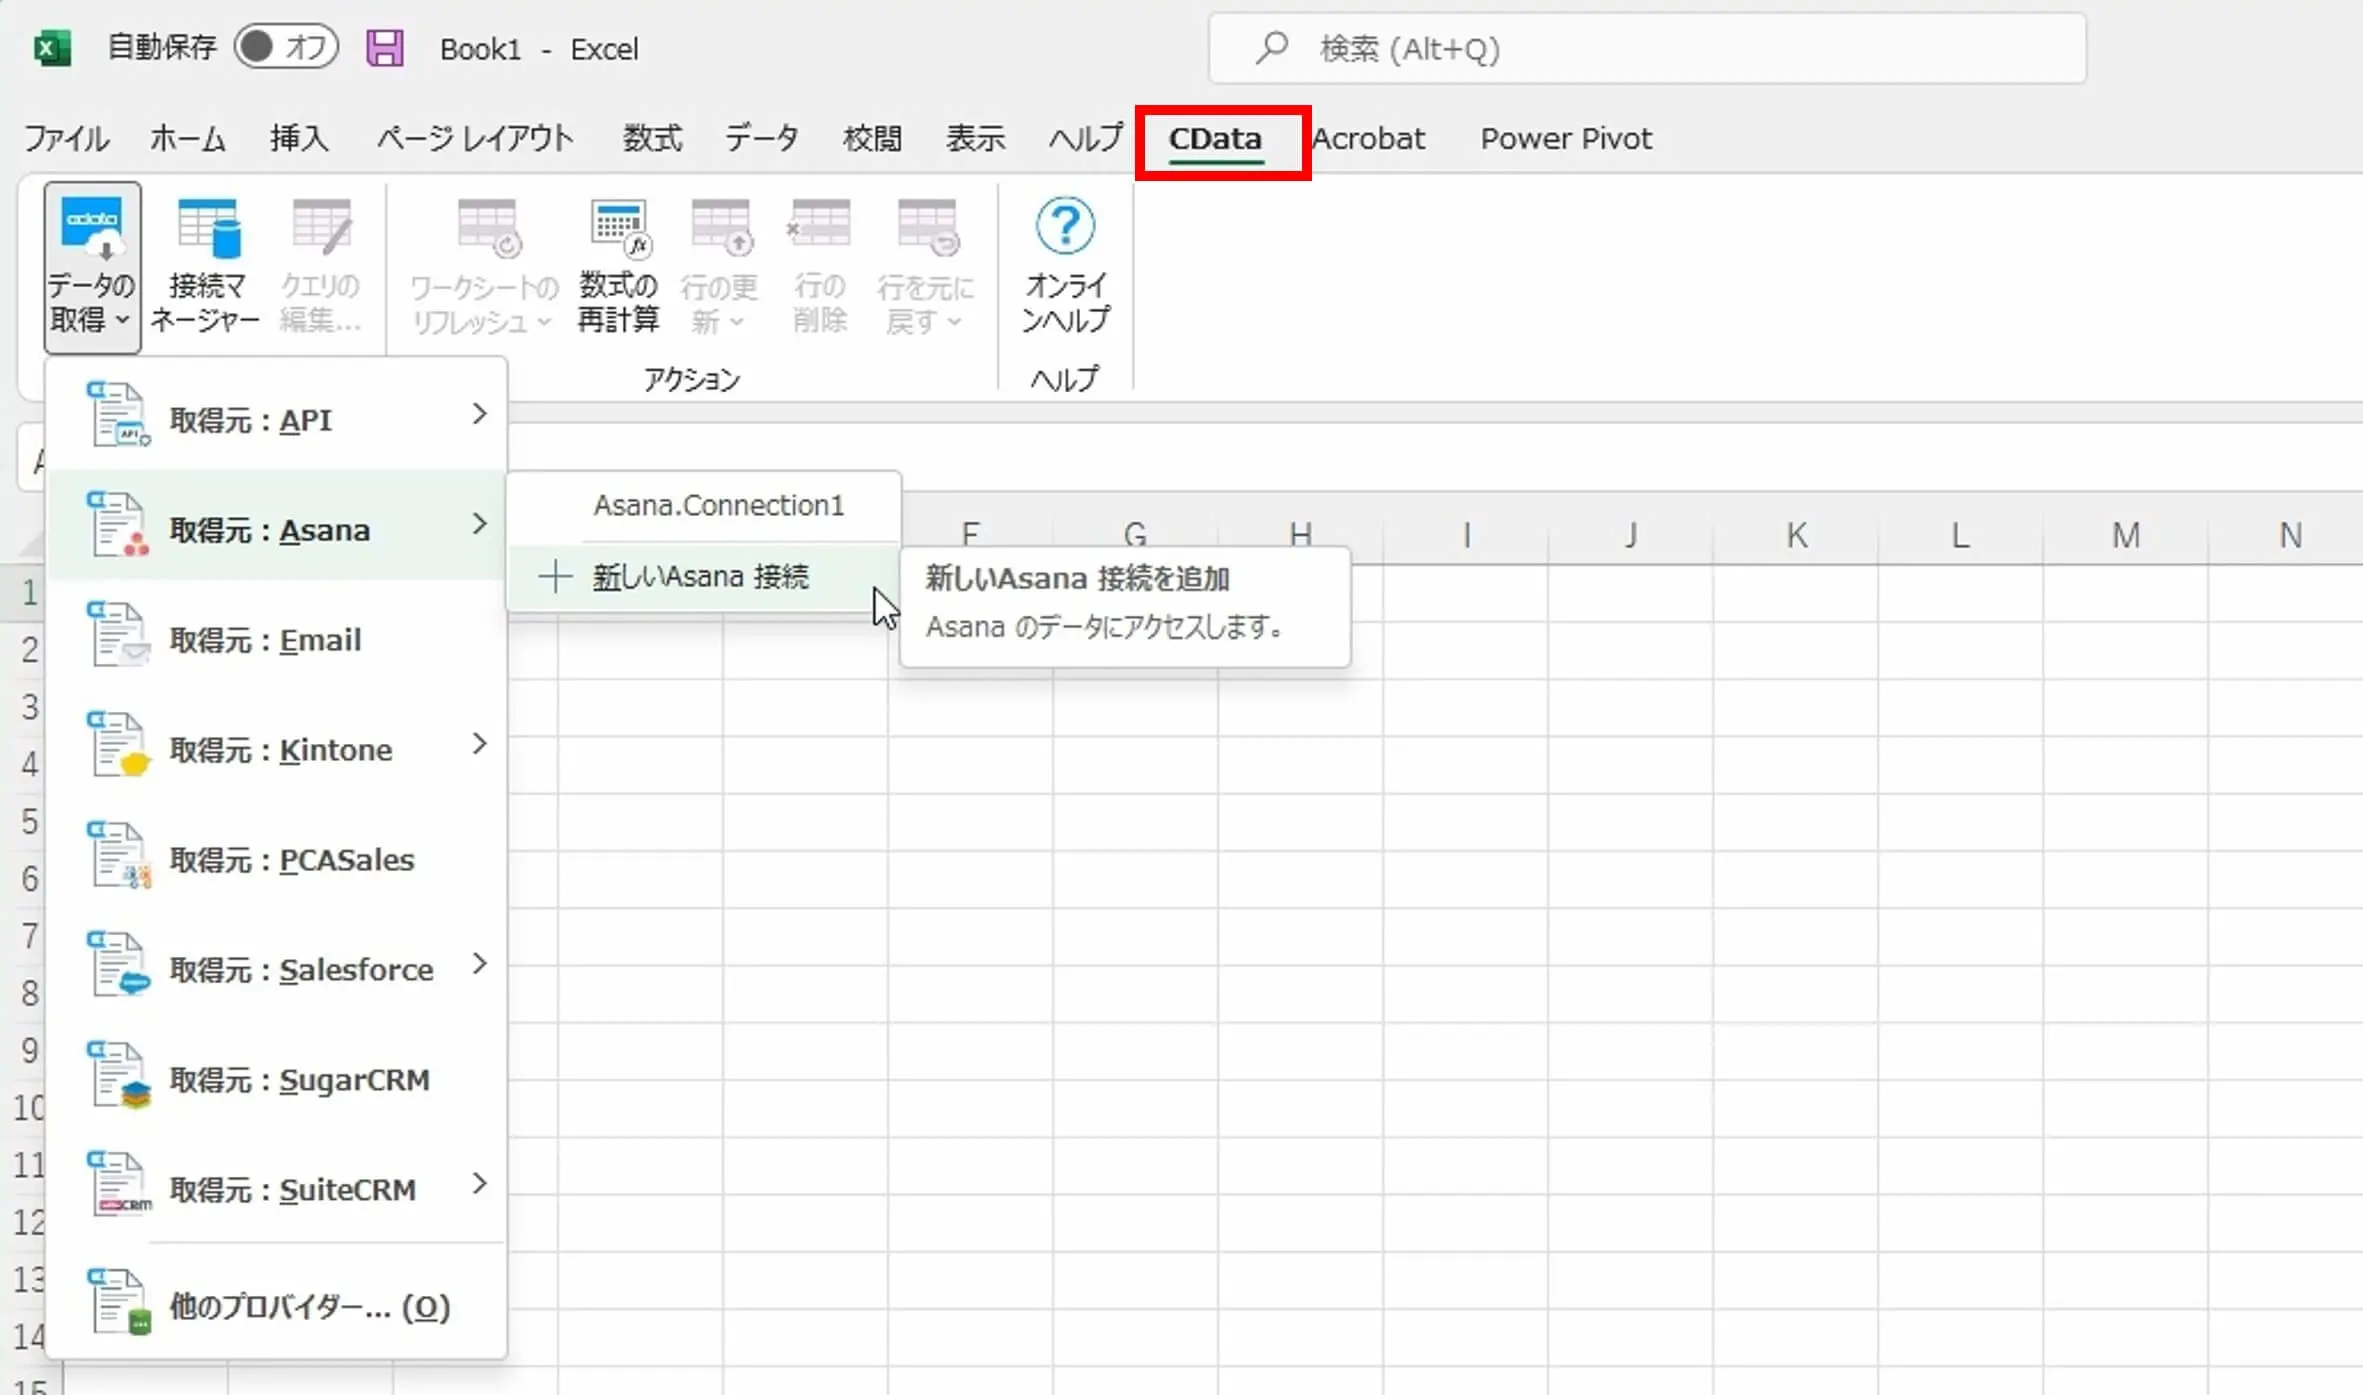Click the purple save icon in title bar
Screen dimensions: 2363x1395
coord(385,48)
